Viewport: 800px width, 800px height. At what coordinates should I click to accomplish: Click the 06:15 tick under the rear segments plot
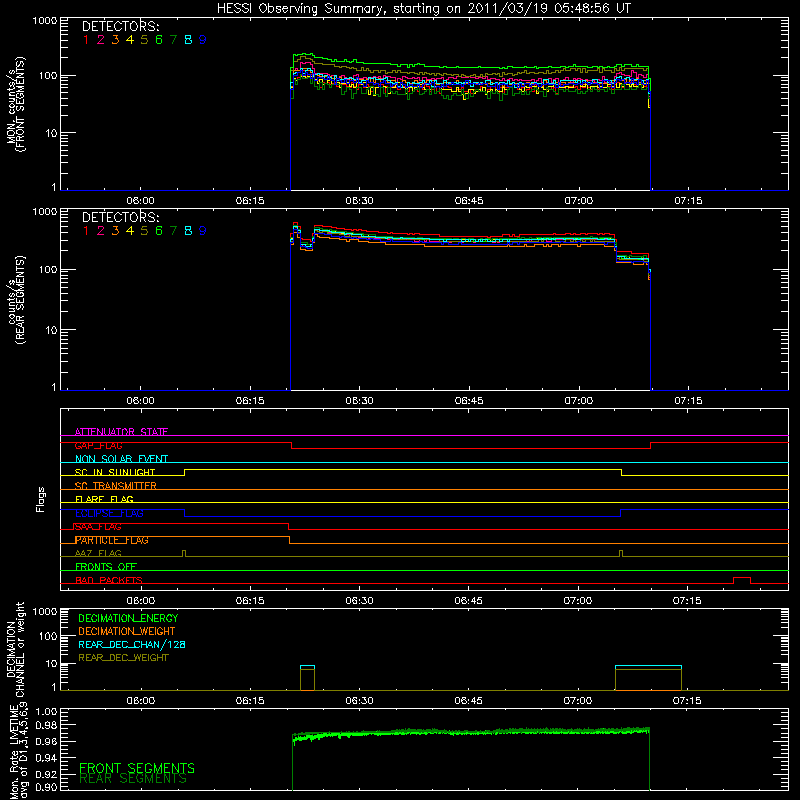(250, 401)
